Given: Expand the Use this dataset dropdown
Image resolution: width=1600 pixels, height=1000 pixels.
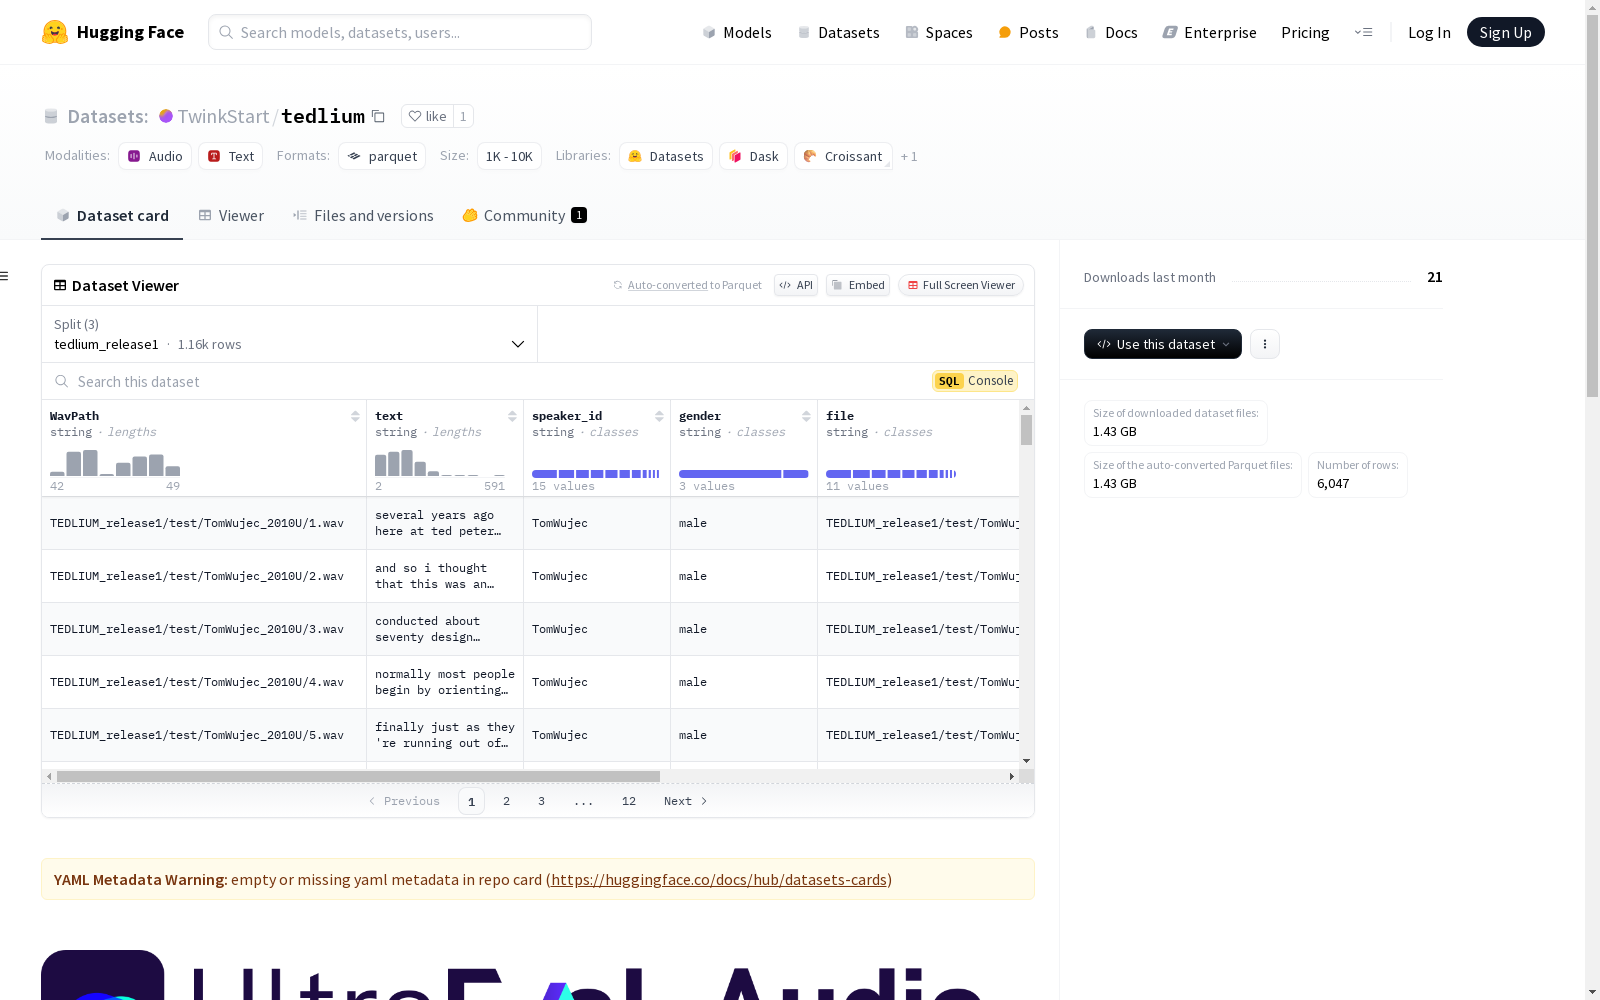Looking at the screenshot, I should click(1163, 344).
